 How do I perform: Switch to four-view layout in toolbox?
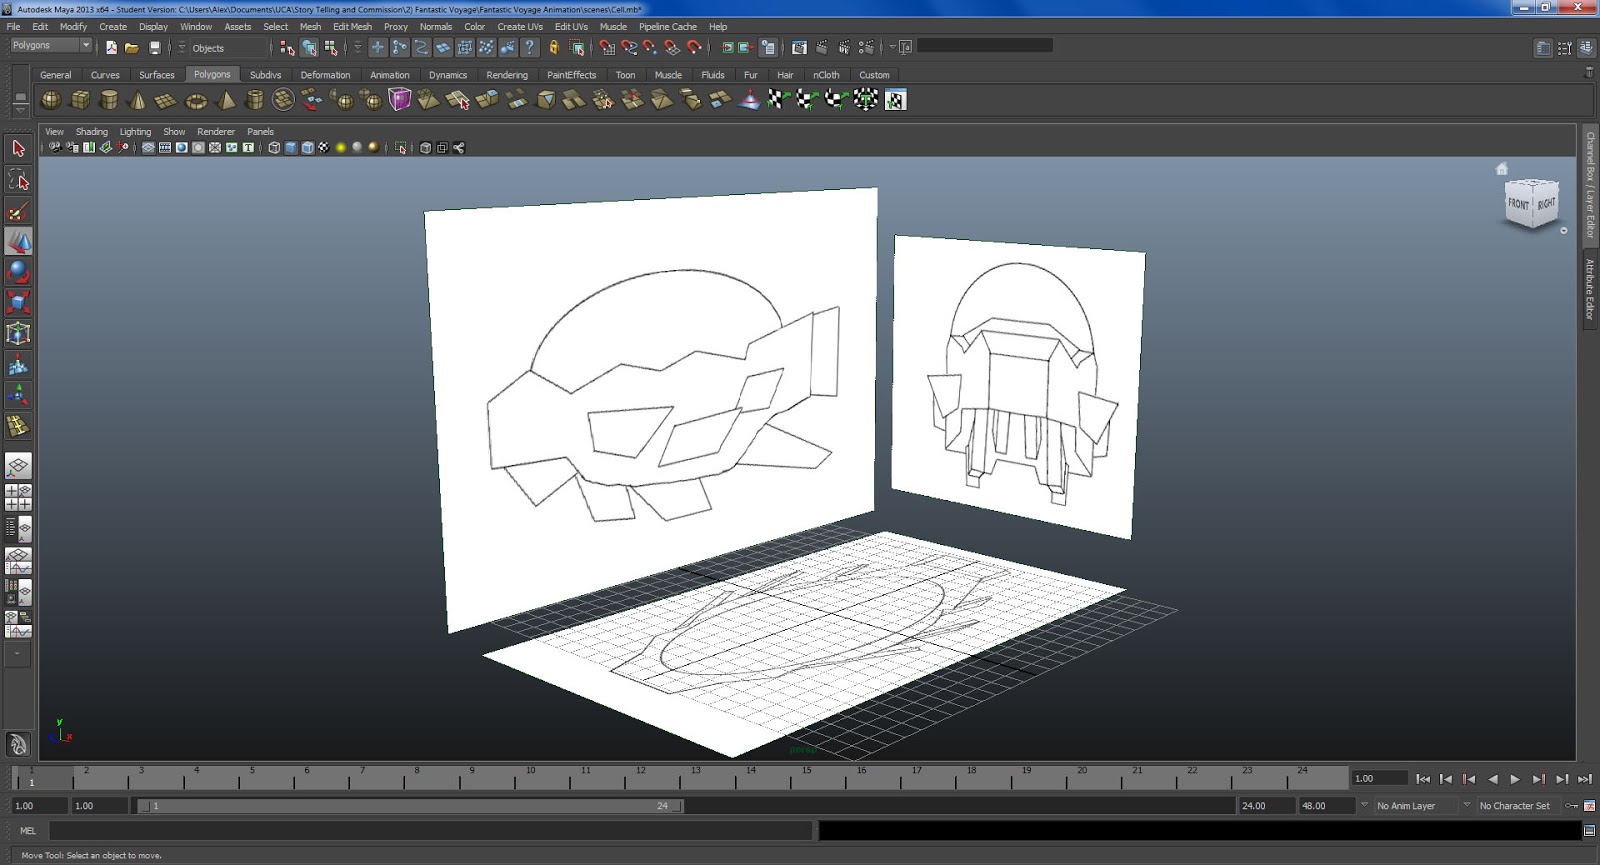18,497
